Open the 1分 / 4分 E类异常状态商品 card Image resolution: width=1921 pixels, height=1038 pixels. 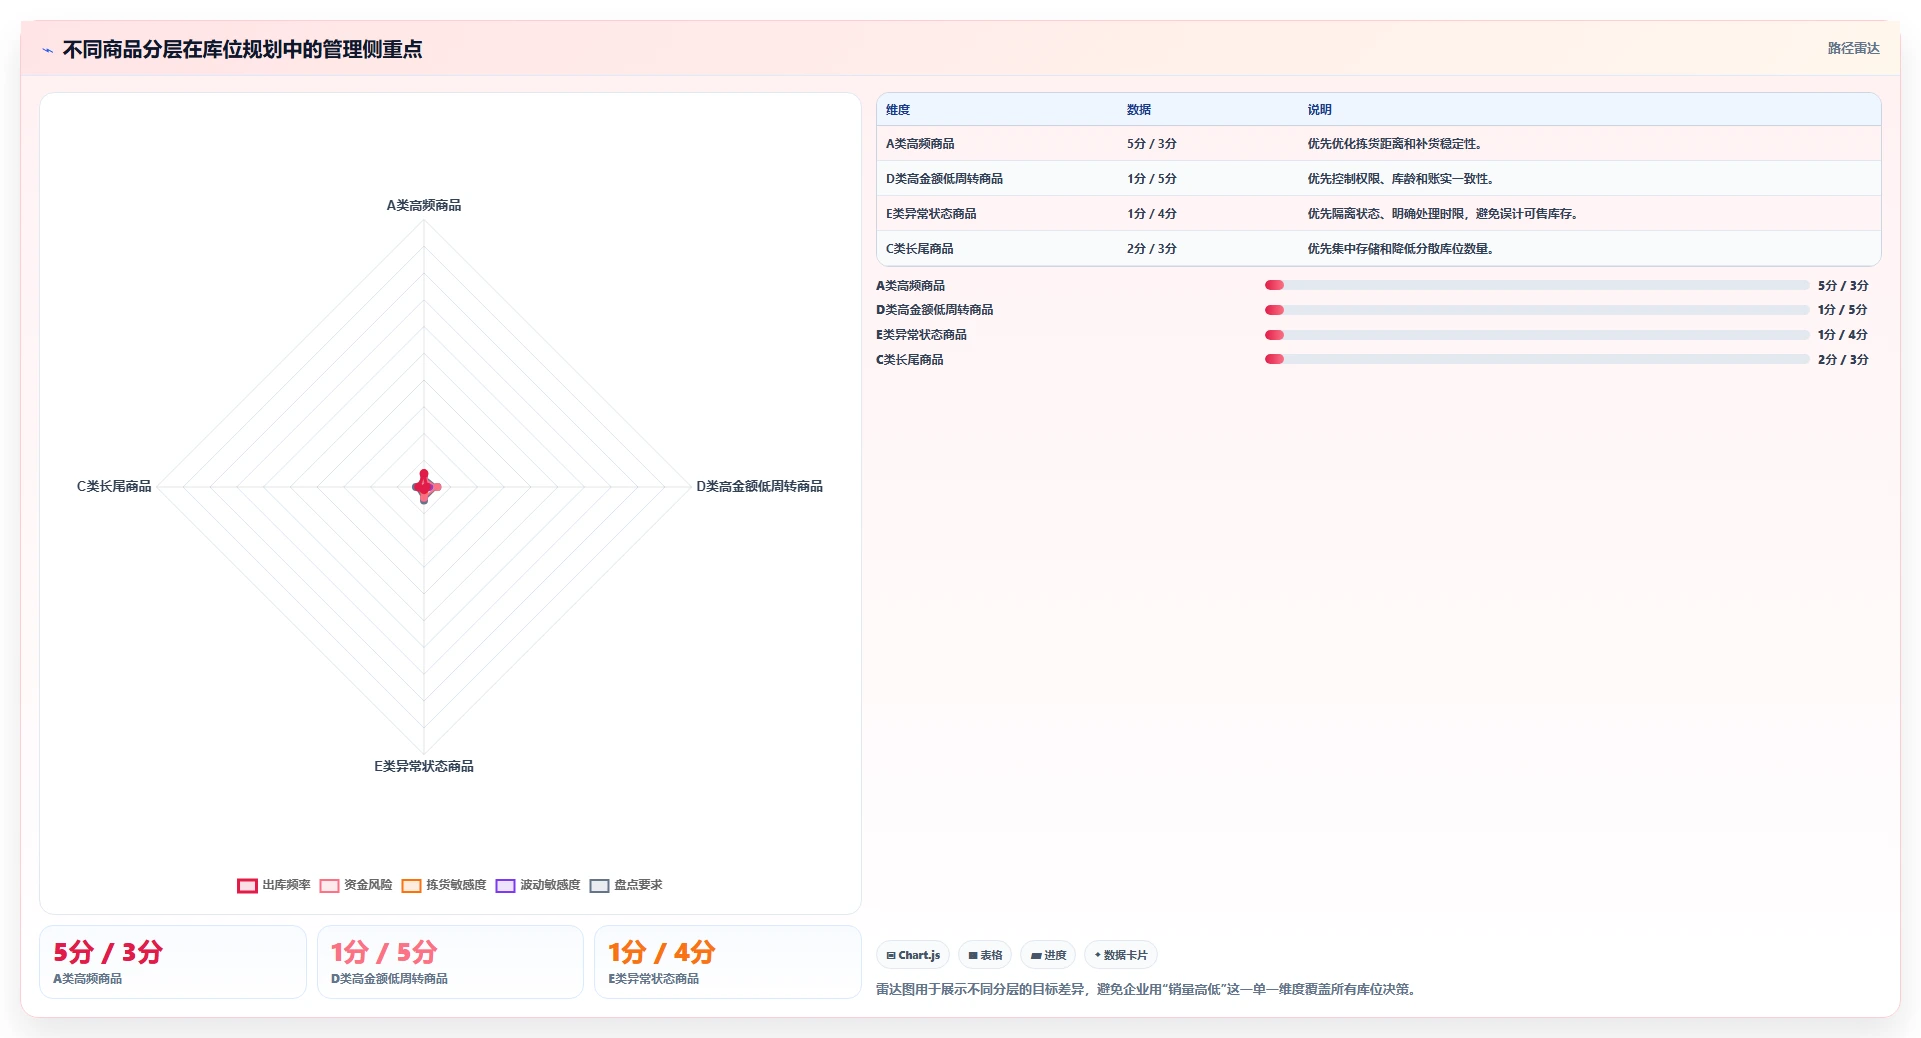(728, 962)
